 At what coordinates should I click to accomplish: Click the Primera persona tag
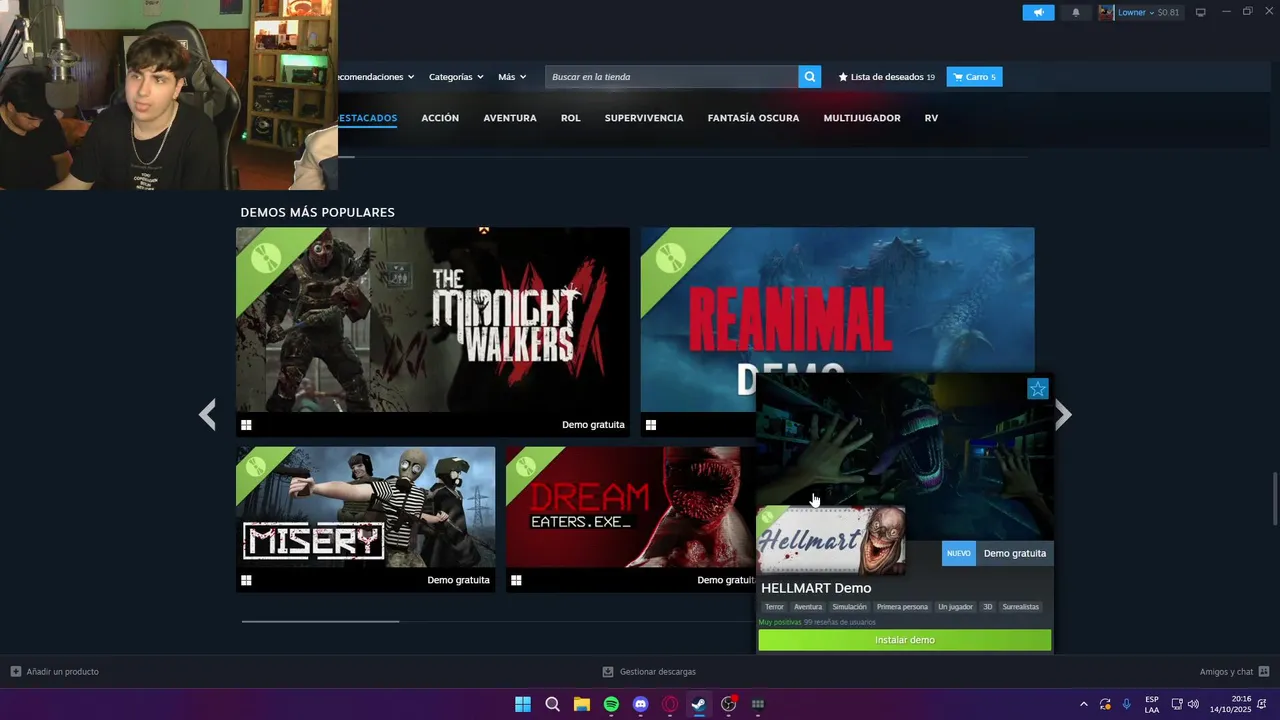[x=902, y=607]
